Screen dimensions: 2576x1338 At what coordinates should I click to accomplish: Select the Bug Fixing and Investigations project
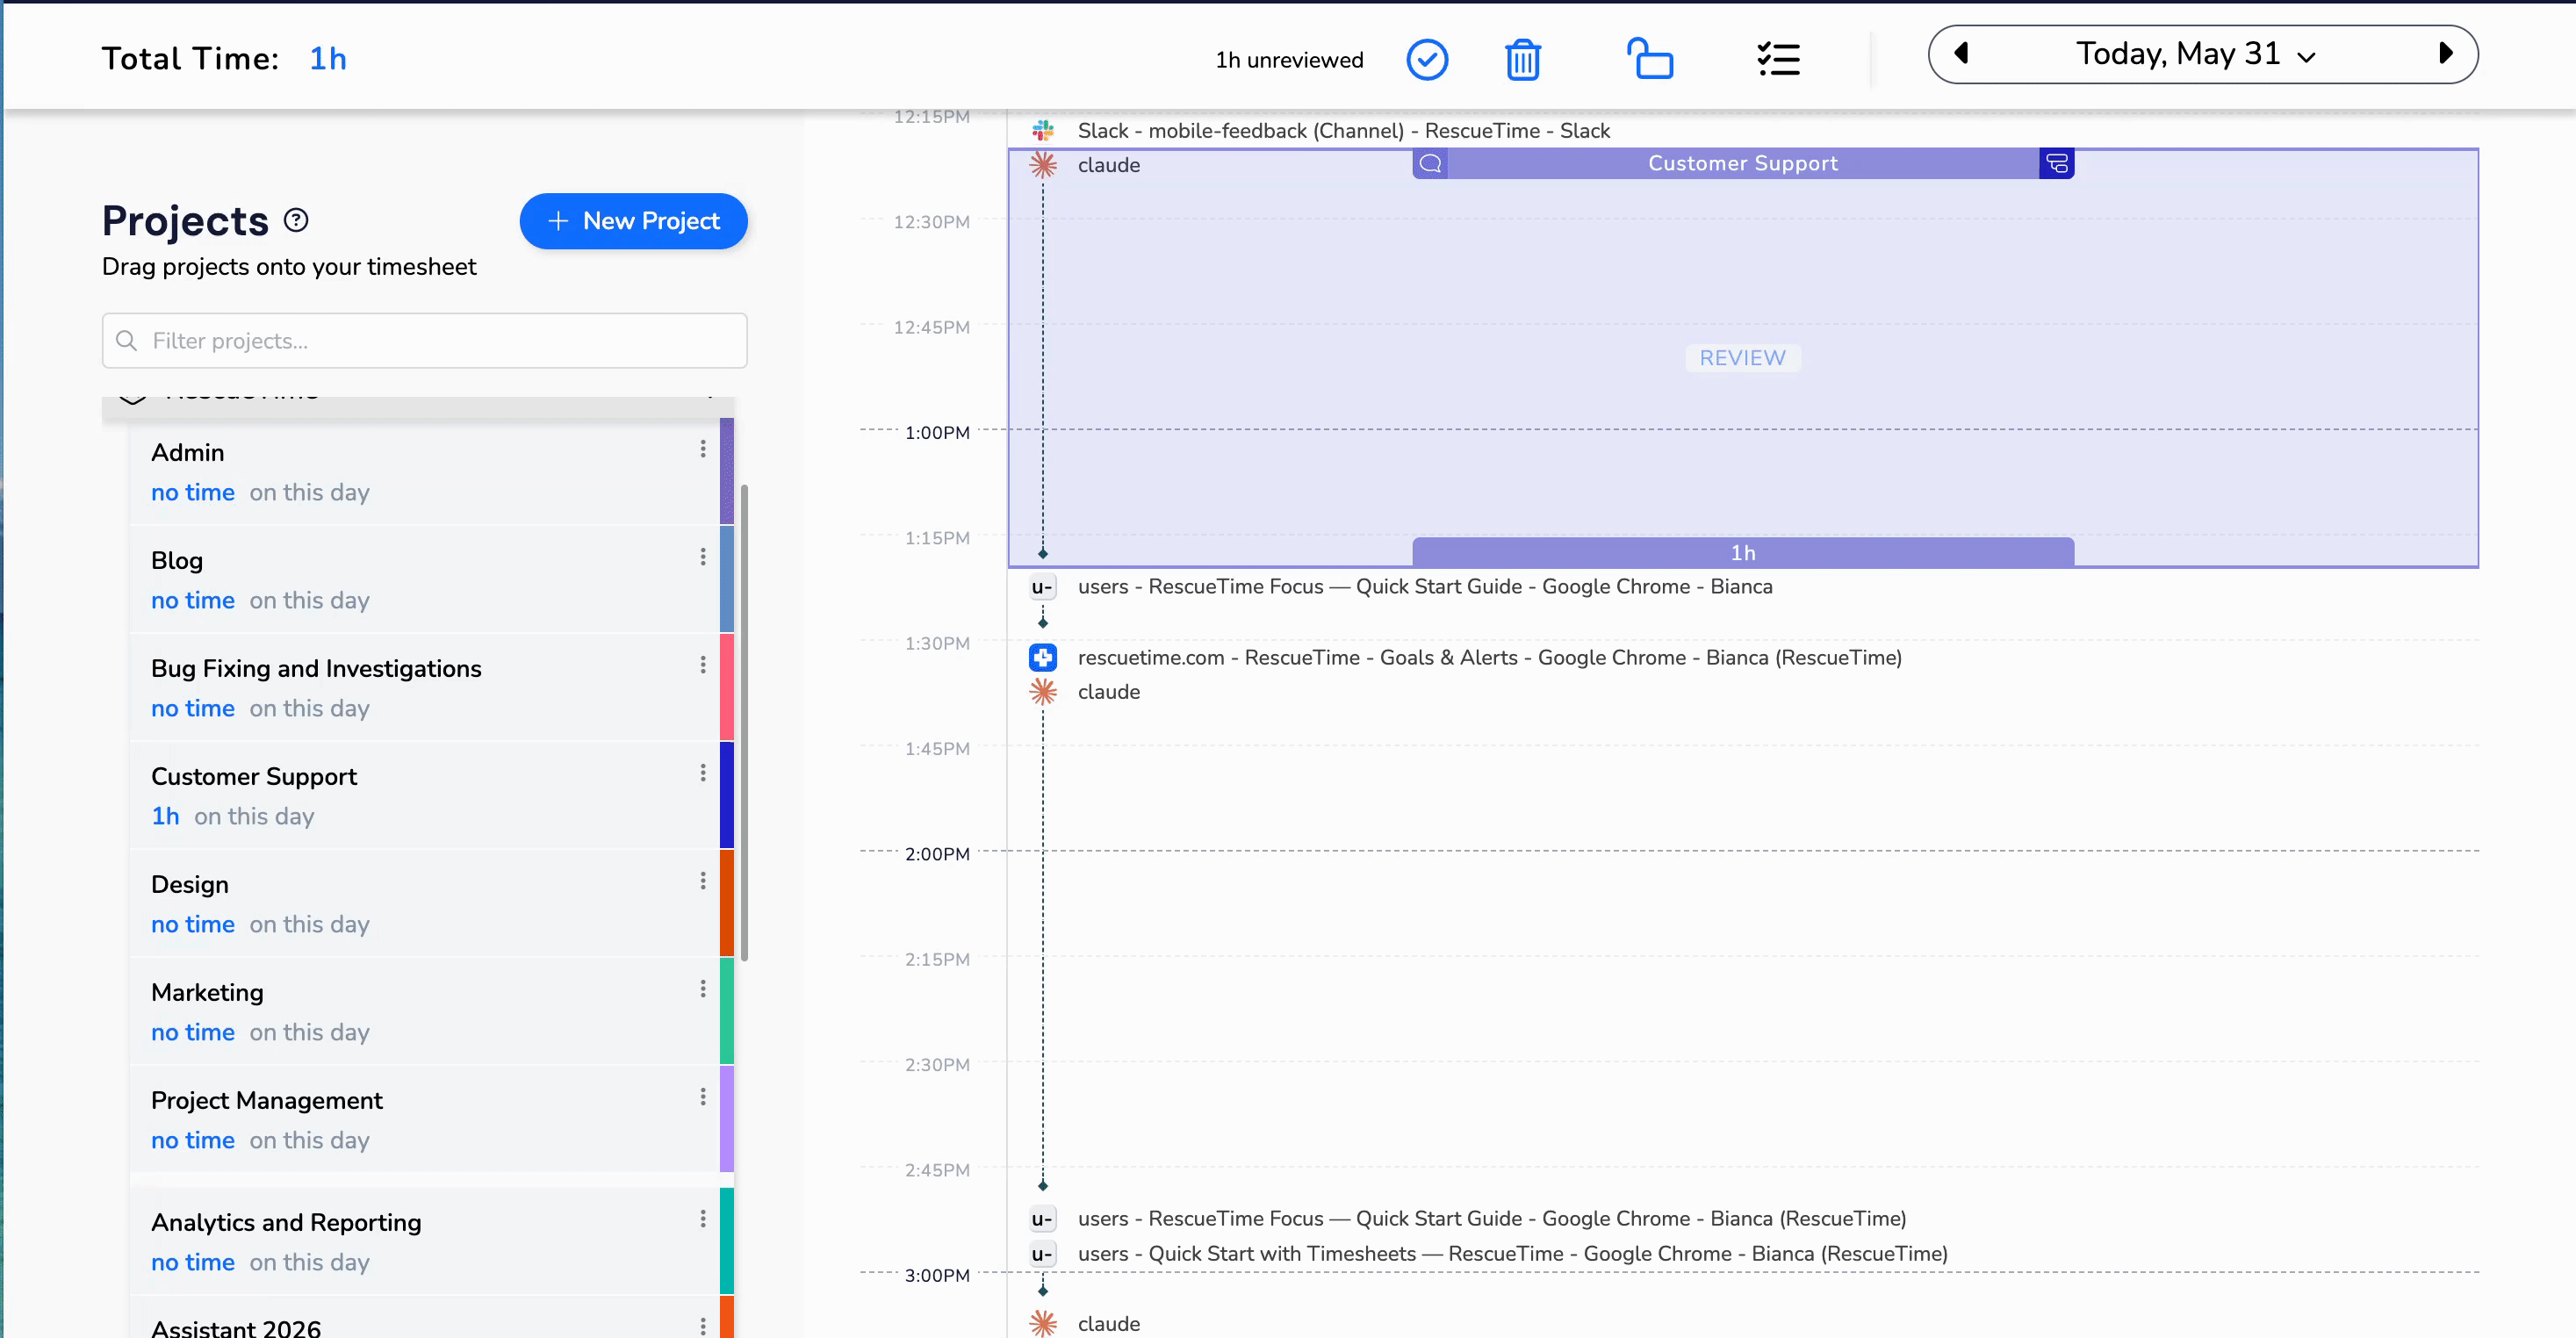425,687
